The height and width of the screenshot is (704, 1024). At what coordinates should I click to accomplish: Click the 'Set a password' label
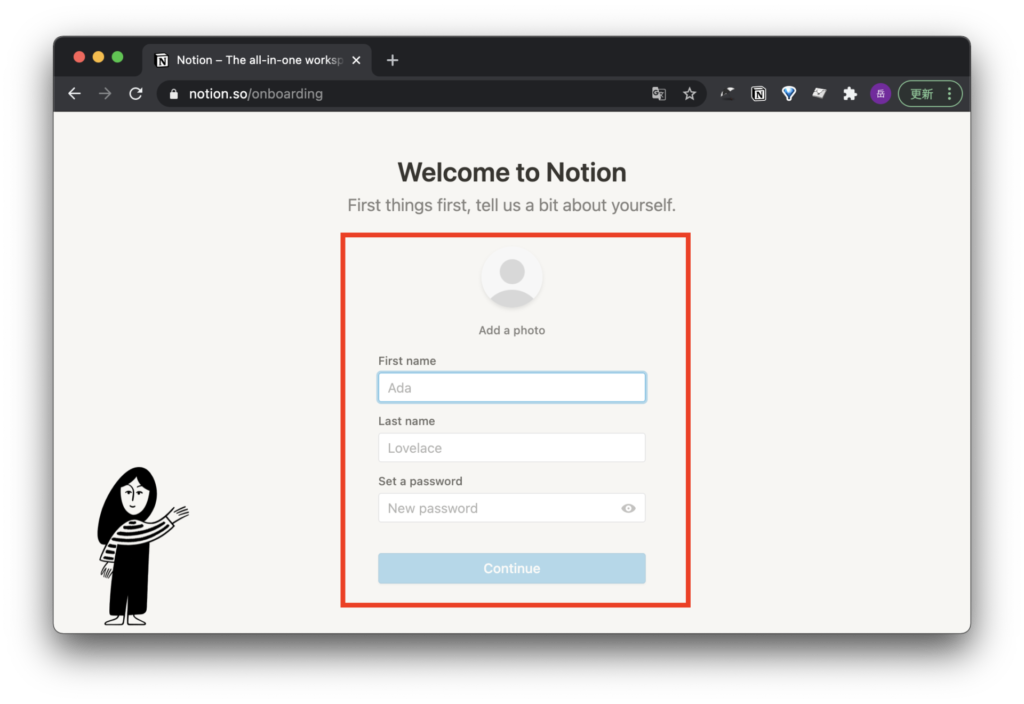click(x=420, y=481)
